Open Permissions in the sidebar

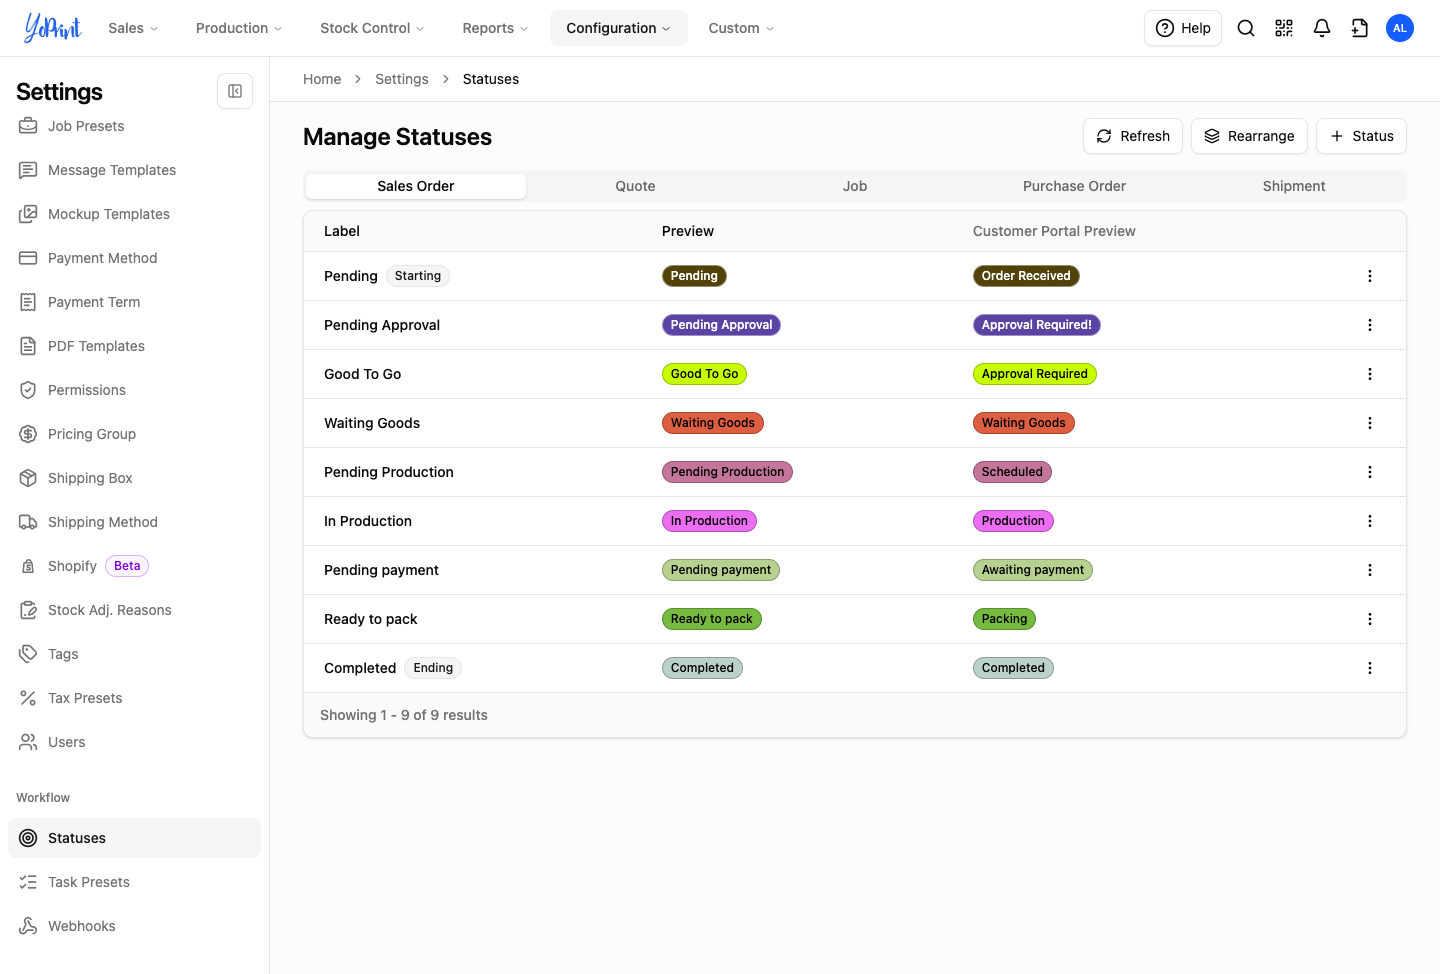click(x=134, y=390)
